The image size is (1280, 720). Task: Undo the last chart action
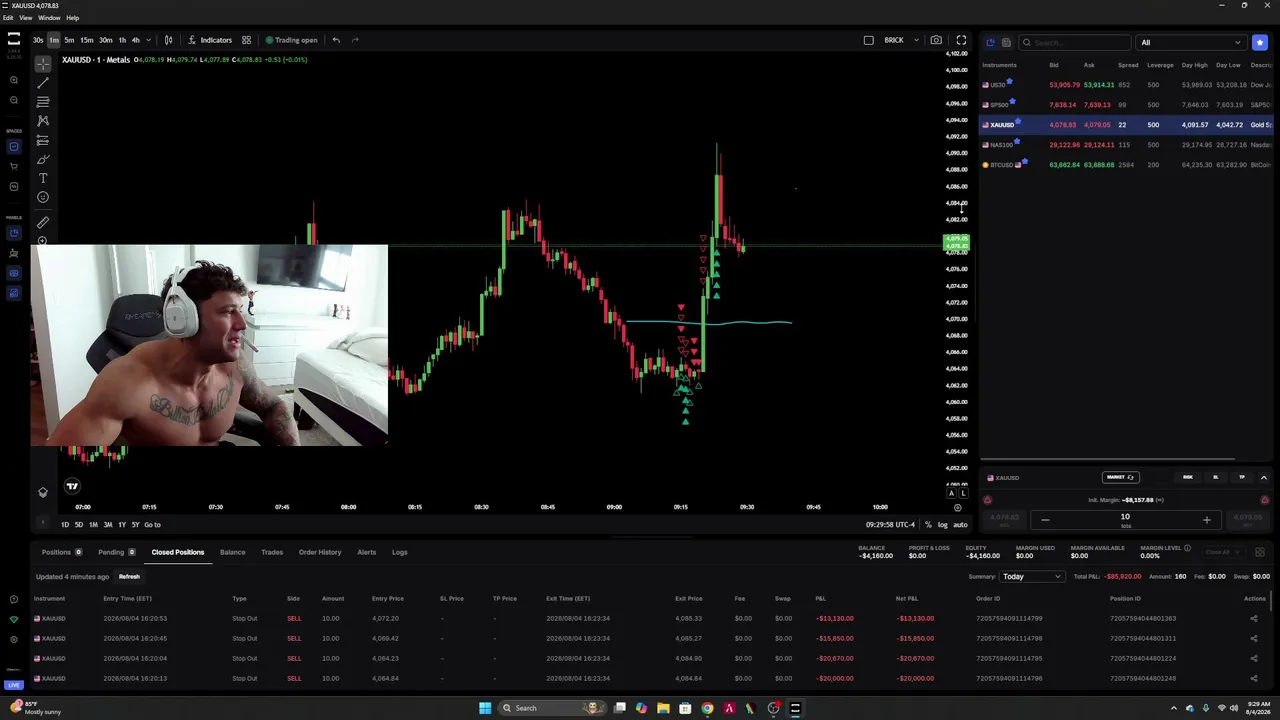(x=336, y=40)
